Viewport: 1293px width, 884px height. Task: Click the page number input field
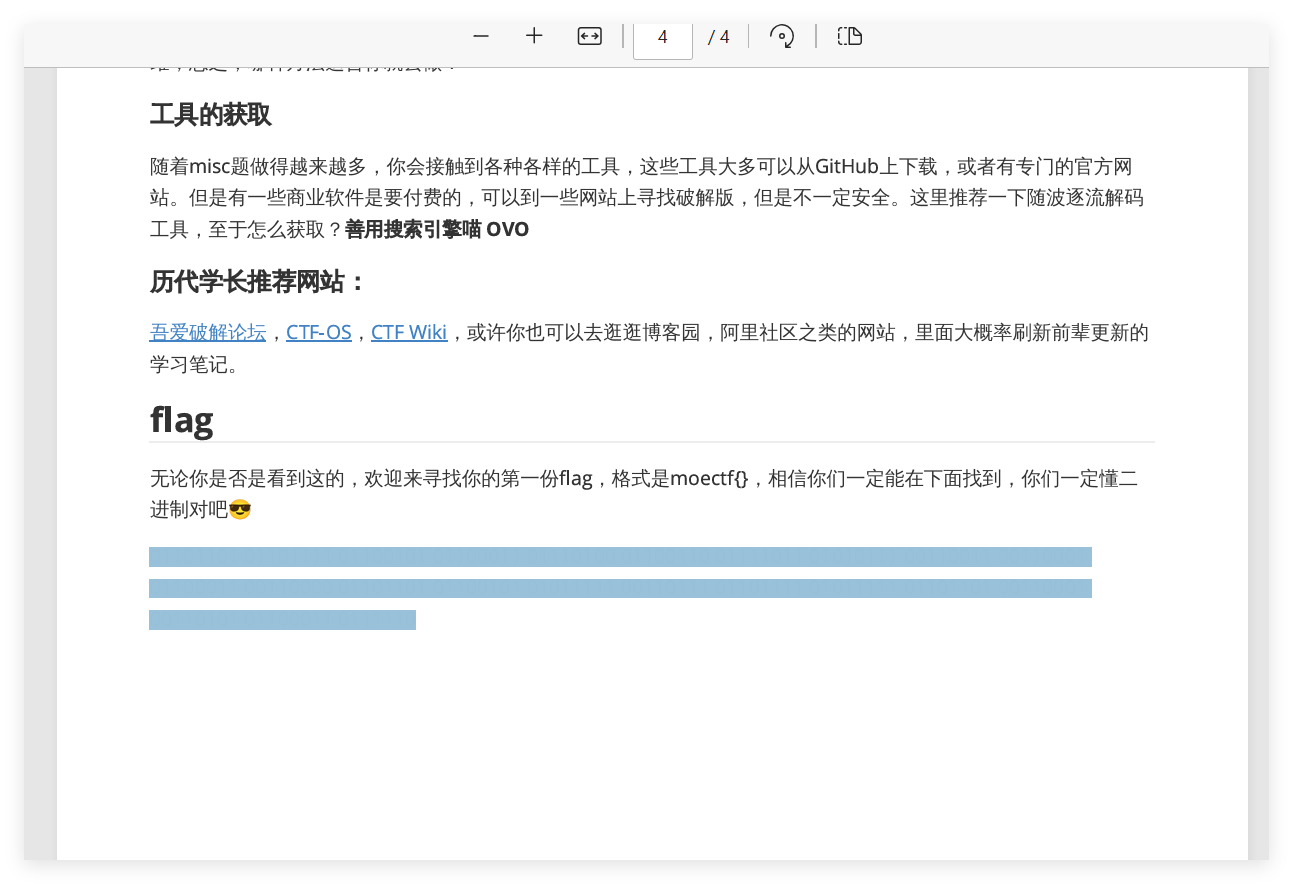(x=663, y=38)
